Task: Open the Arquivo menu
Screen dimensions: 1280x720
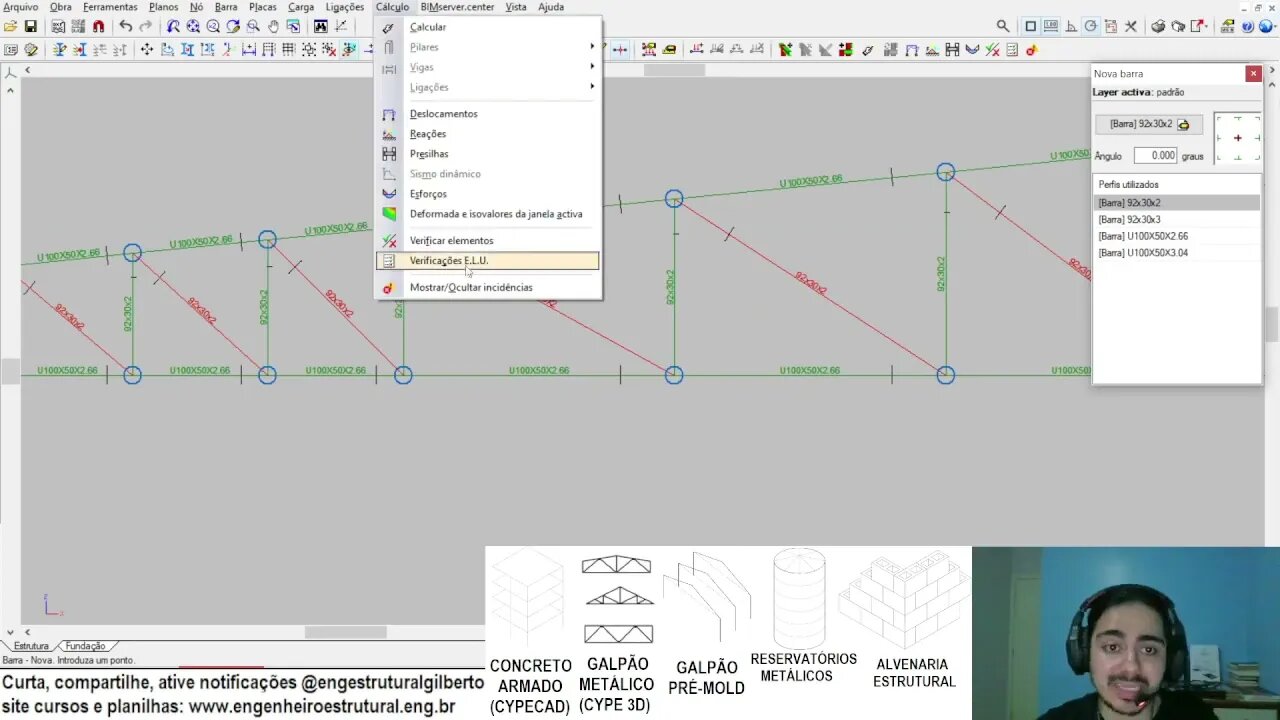Action: click(20, 7)
